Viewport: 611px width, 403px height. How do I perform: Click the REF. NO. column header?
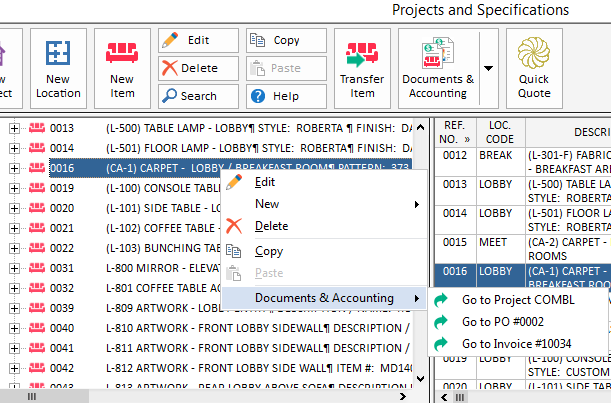(455, 131)
